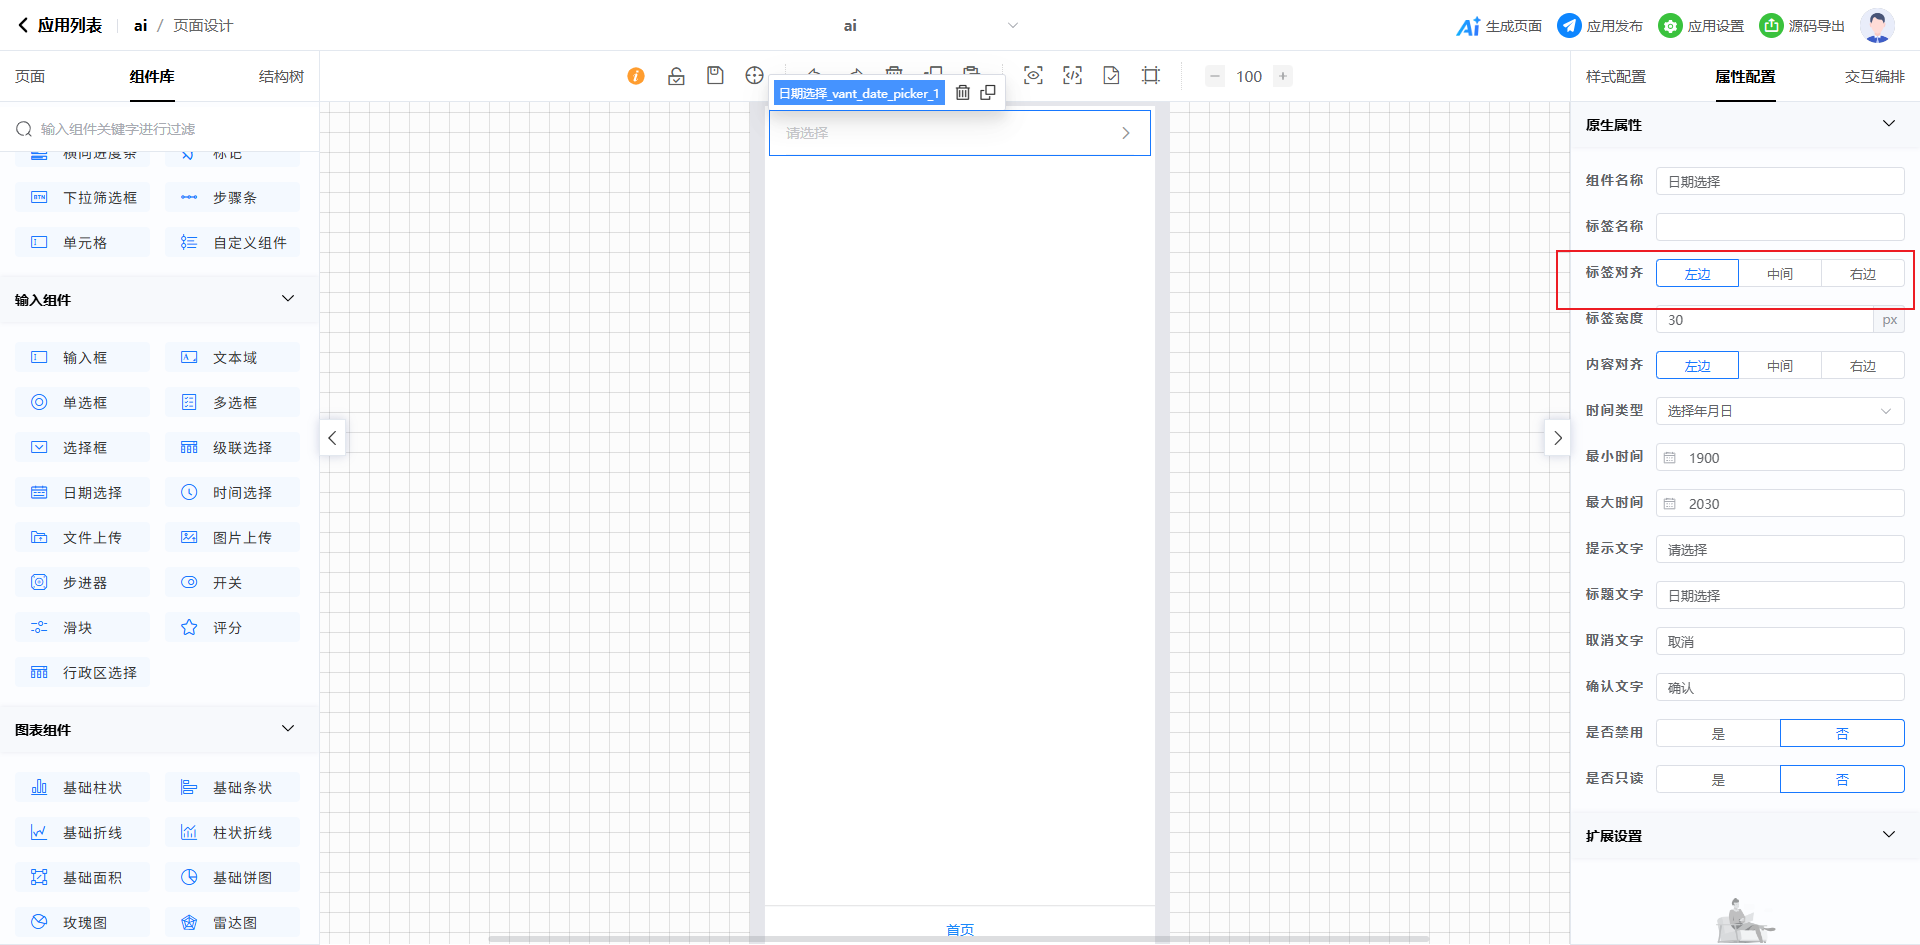Image resolution: width=1920 pixels, height=945 pixels.
Task: Set label alignment to 中间
Action: (1779, 274)
